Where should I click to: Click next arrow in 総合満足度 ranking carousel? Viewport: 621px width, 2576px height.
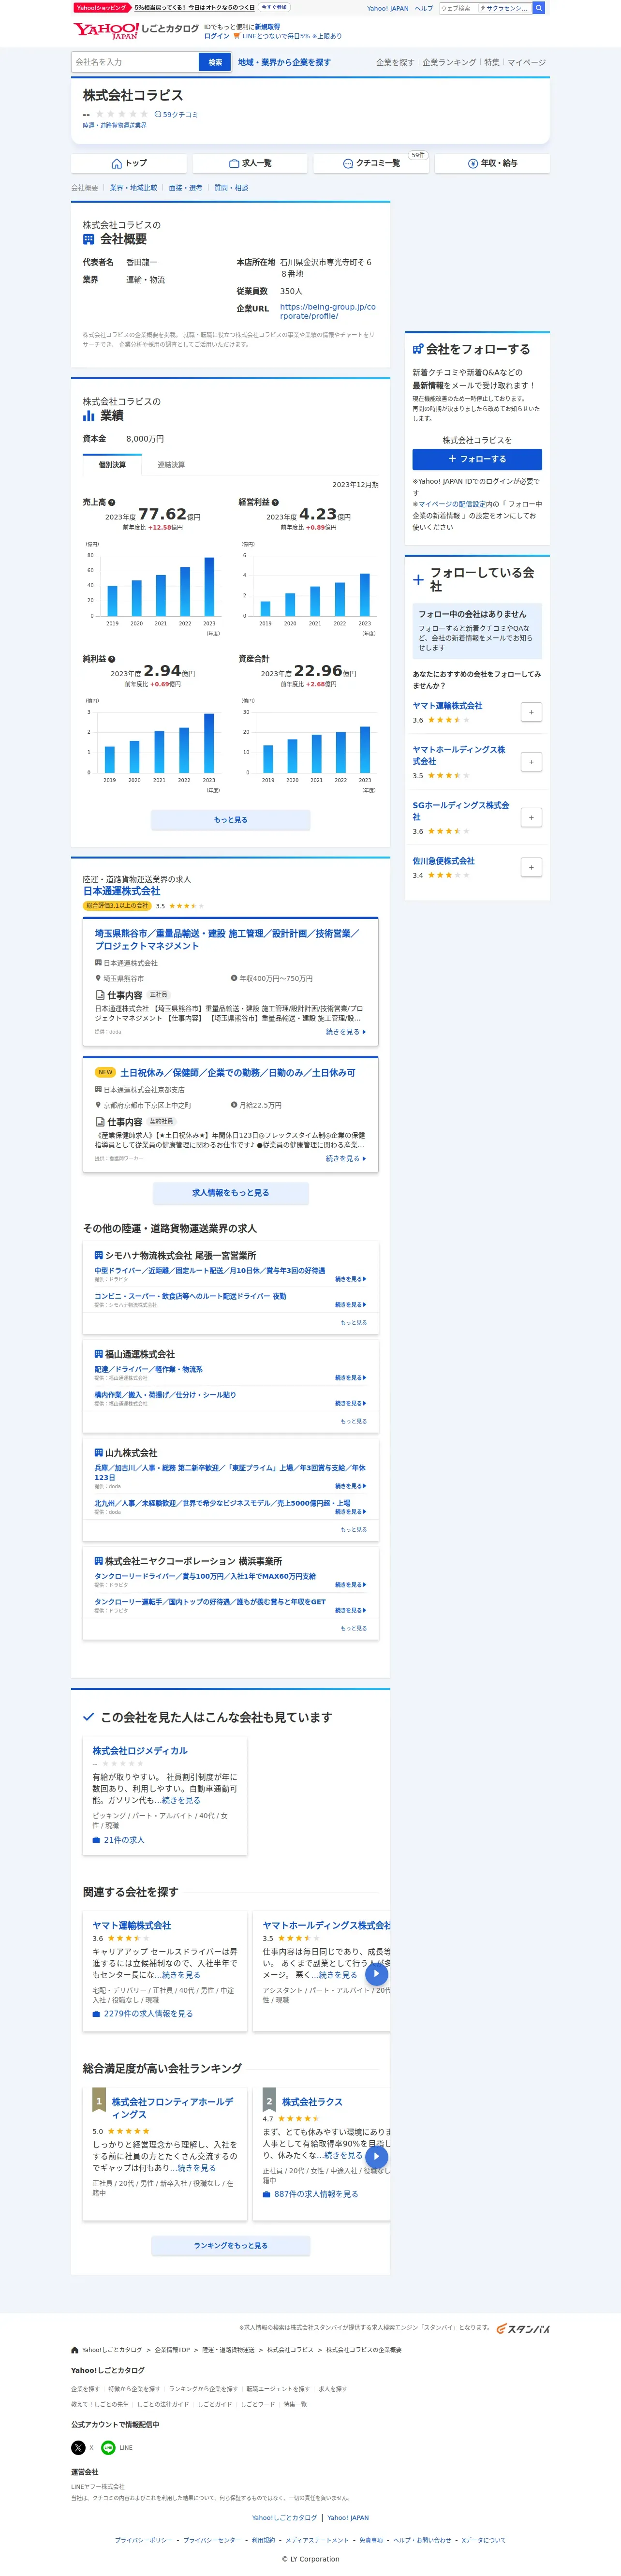tap(376, 2156)
